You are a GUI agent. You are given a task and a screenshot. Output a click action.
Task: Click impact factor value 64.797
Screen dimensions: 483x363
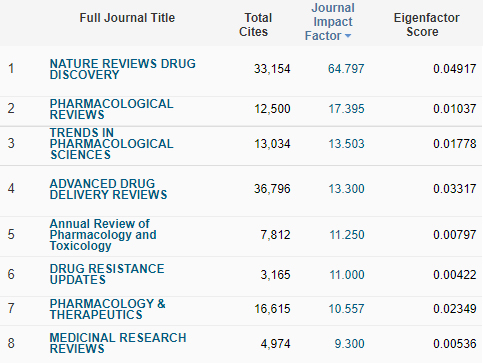[346, 69]
